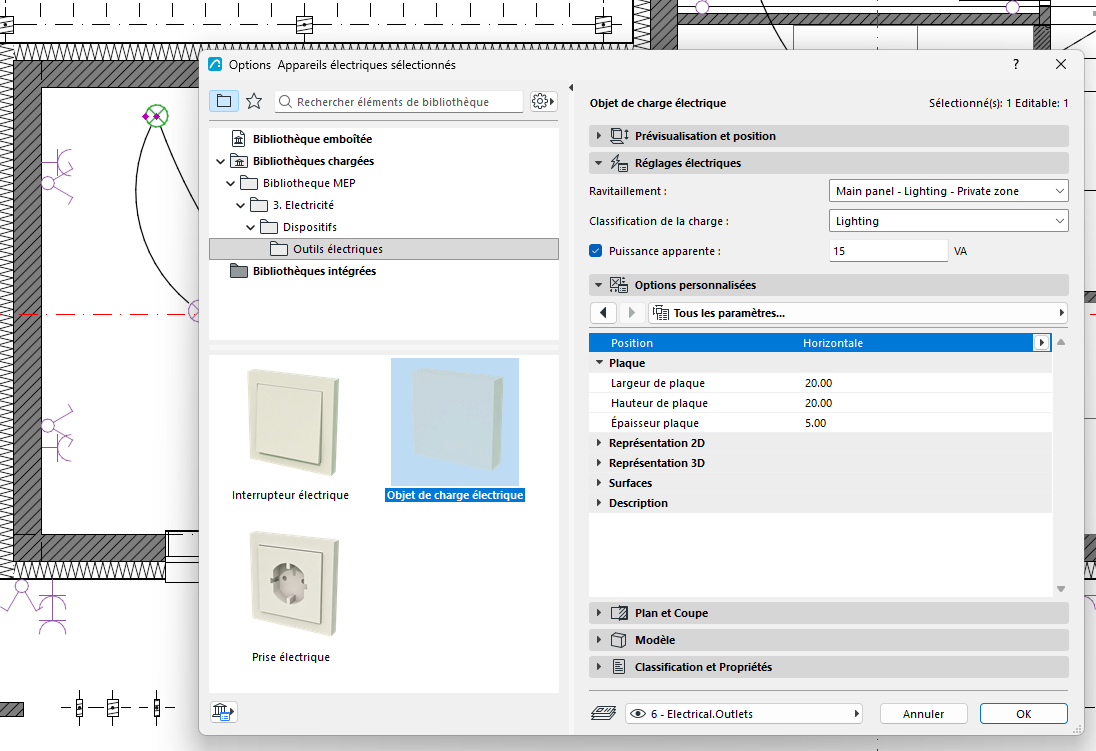Image resolution: width=1096 pixels, height=751 pixels.
Task: Click the Annuler button
Action: 923,714
